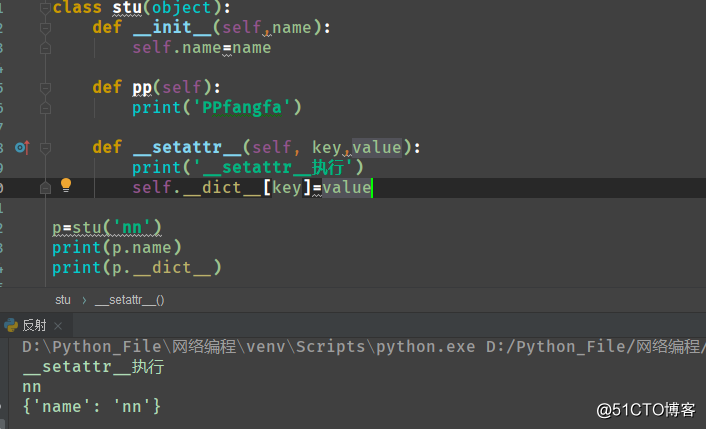
Task: Click console output __setattr__执行
Action: (x=93, y=367)
